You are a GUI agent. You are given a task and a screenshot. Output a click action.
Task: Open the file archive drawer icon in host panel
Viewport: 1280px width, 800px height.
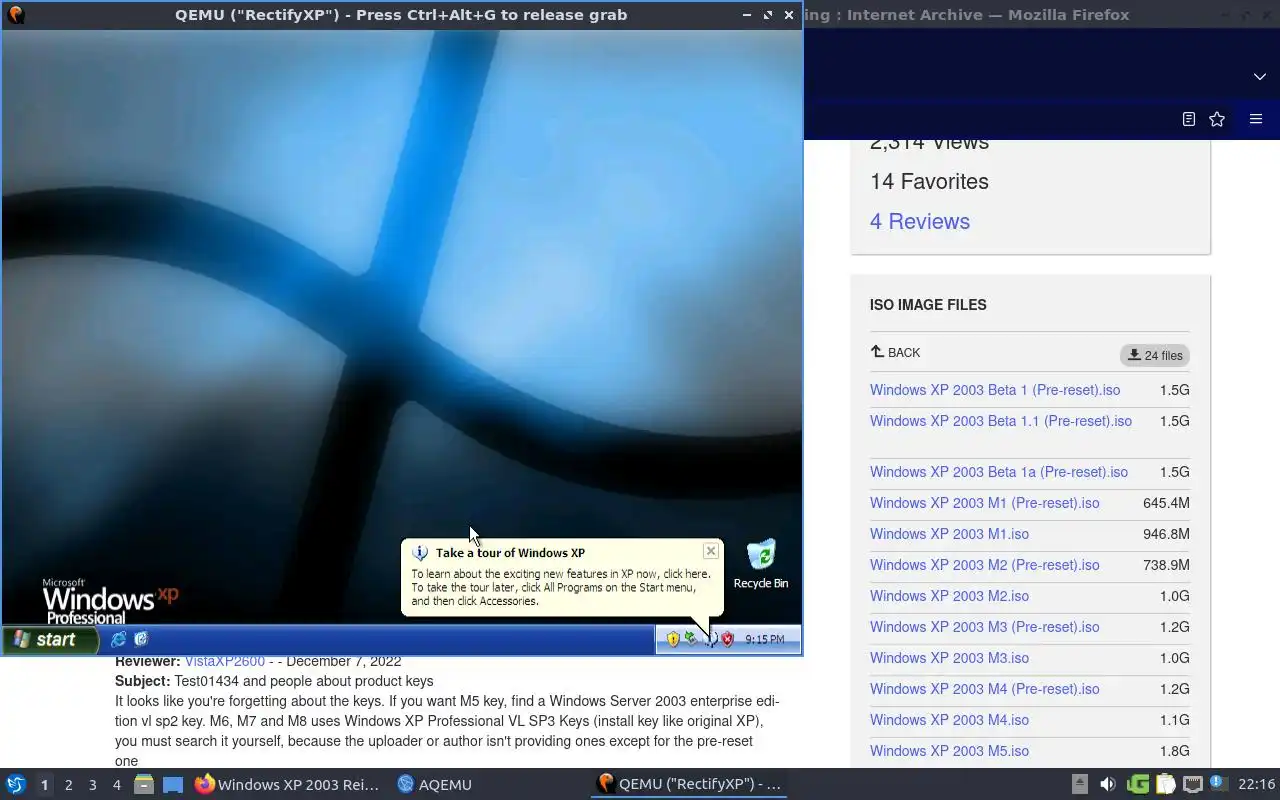point(144,785)
